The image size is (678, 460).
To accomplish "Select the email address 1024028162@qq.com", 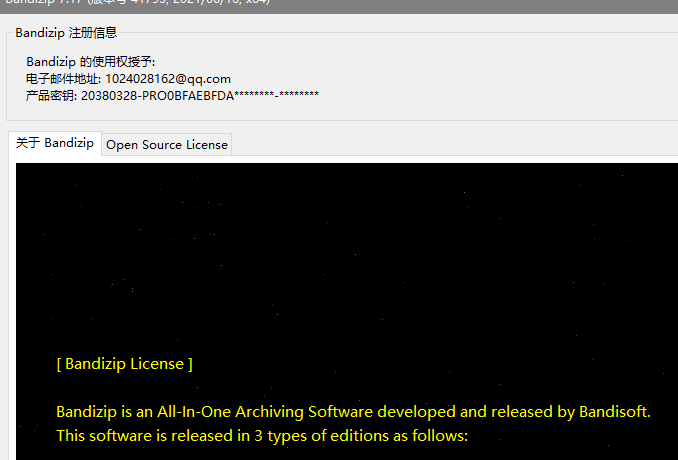I will point(168,79).
